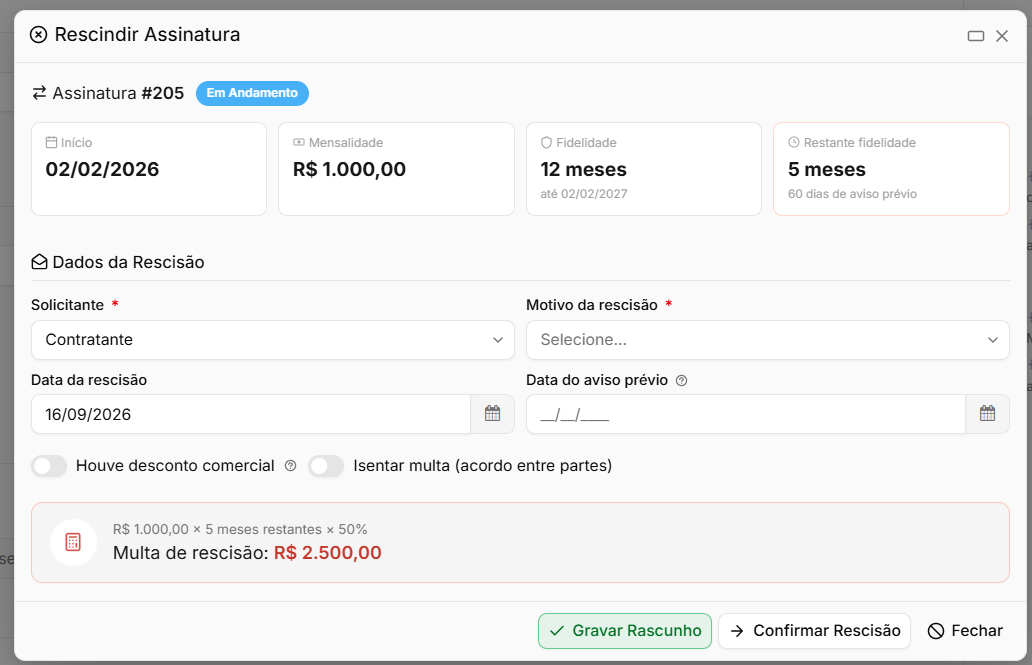Click the Início date 02/02/2026
This screenshot has height=665, width=1032.
pos(102,169)
